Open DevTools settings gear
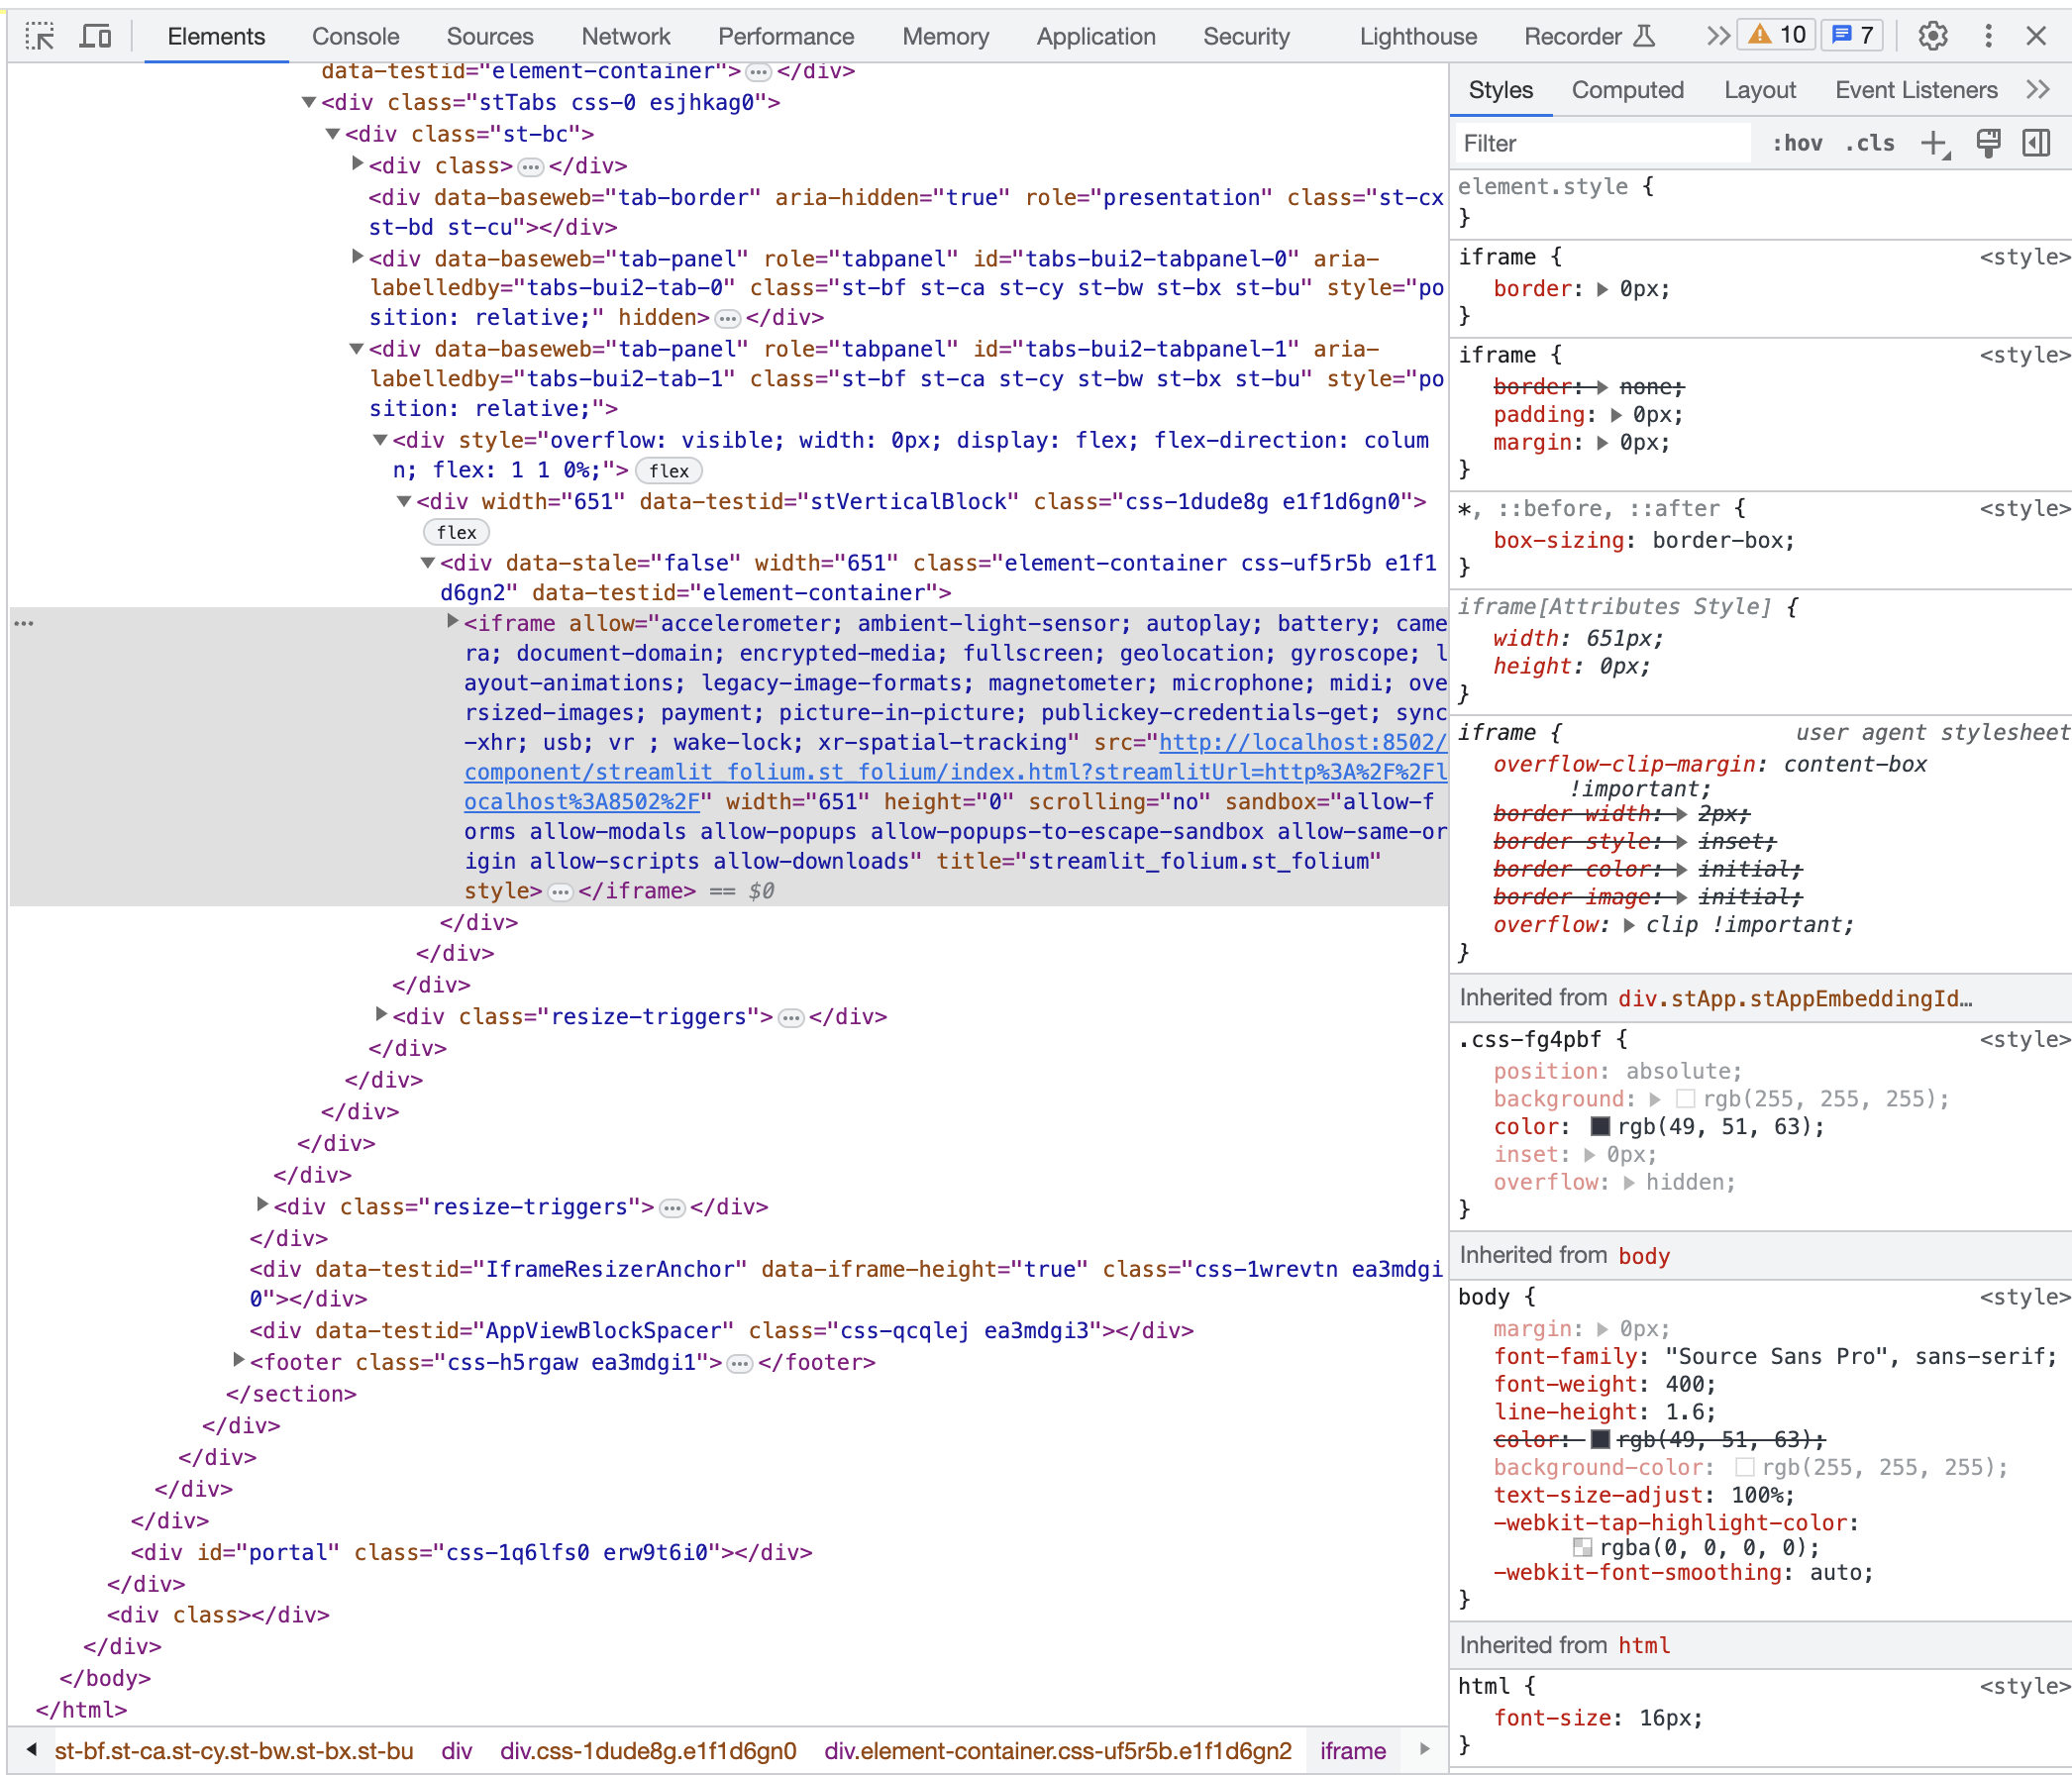The image size is (2072, 1775). tap(1933, 35)
